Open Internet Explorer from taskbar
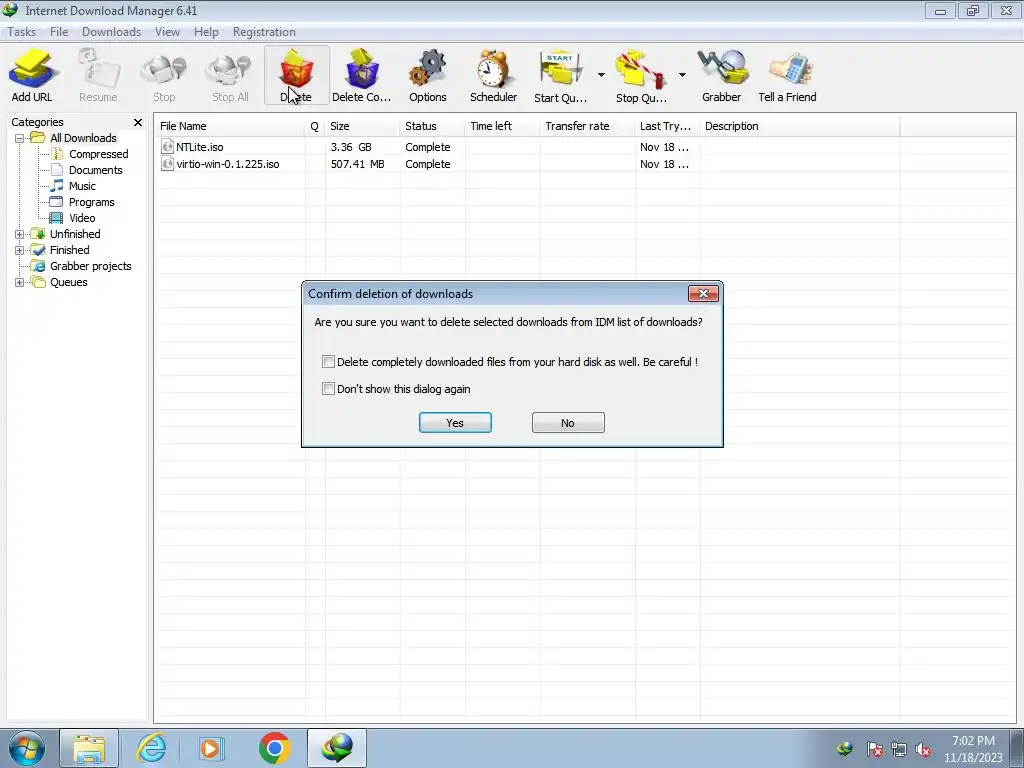This screenshot has width=1024, height=768. 151,748
